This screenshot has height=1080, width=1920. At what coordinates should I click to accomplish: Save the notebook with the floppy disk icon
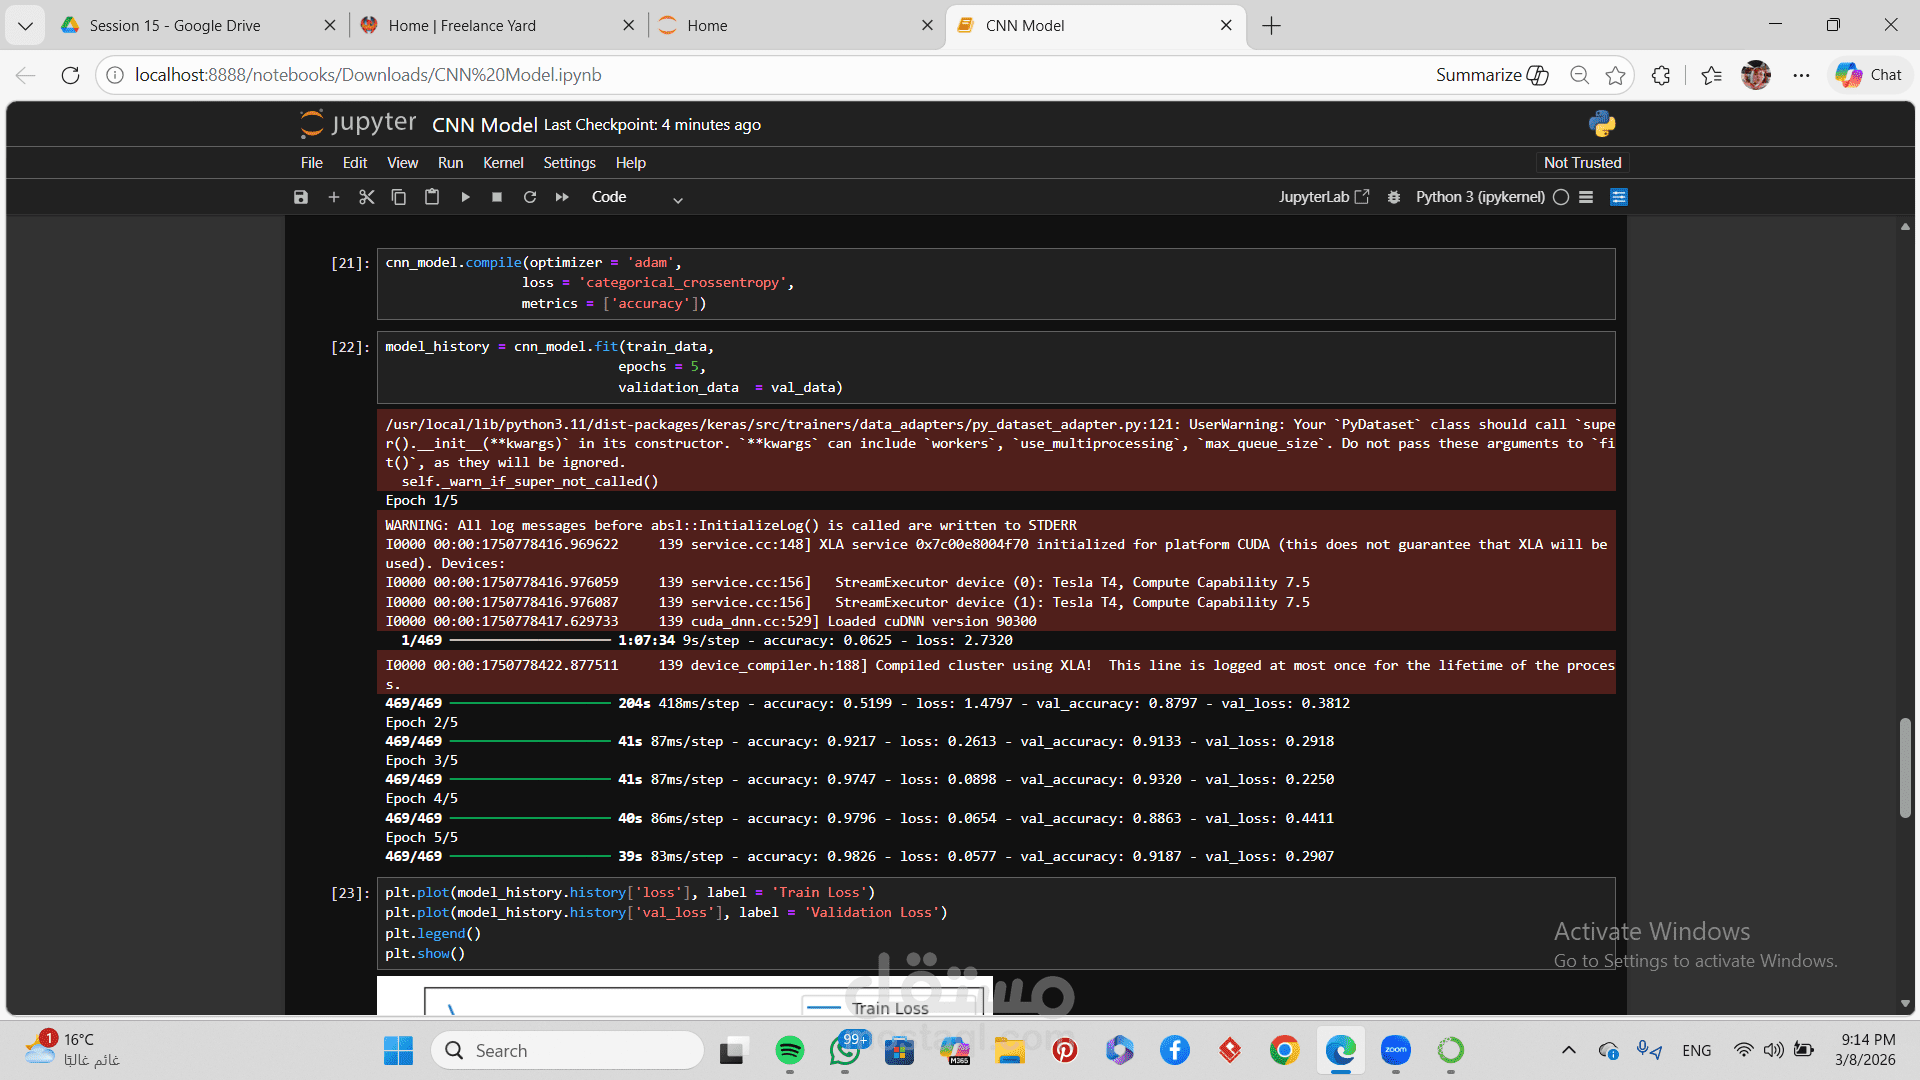point(301,197)
